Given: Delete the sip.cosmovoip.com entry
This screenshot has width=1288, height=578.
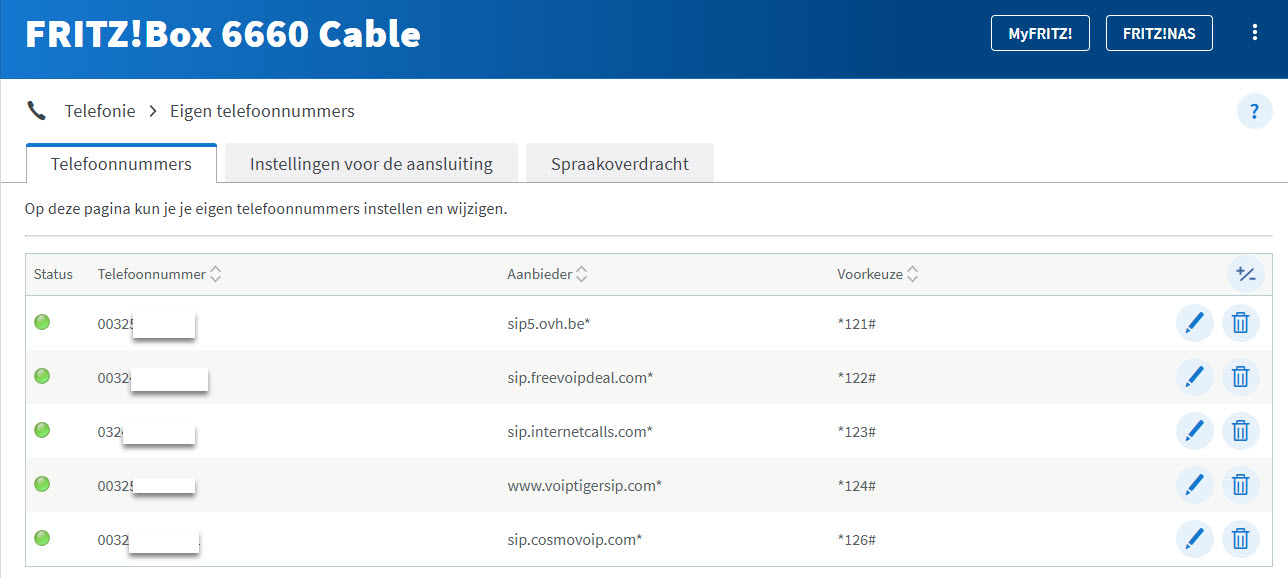Looking at the screenshot, I should coord(1240,539).
